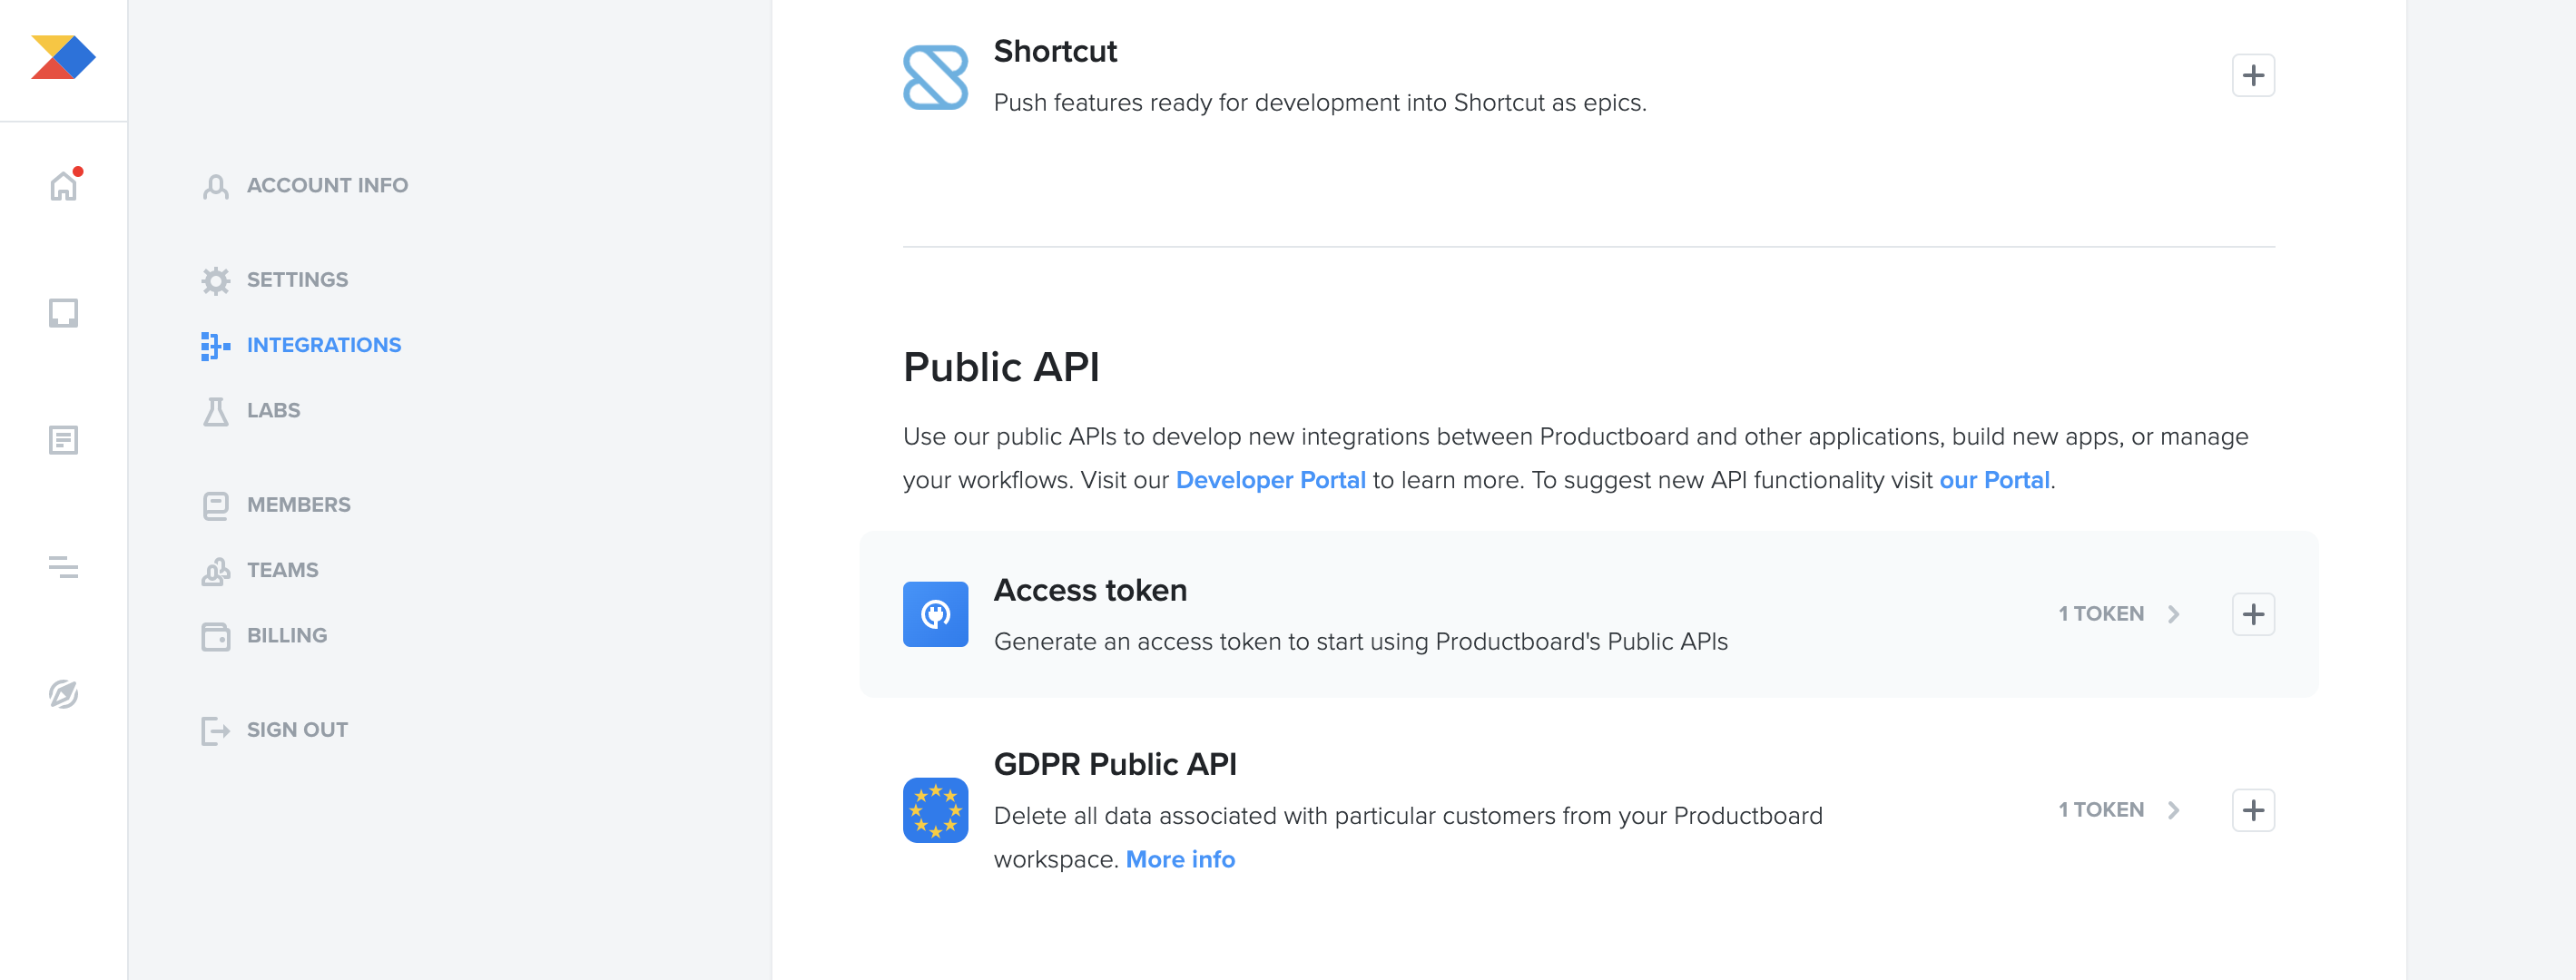2576x980 pixels.
Task: Expand GDPR Public API 1 TOKEN chevron
Action: 2172,810
